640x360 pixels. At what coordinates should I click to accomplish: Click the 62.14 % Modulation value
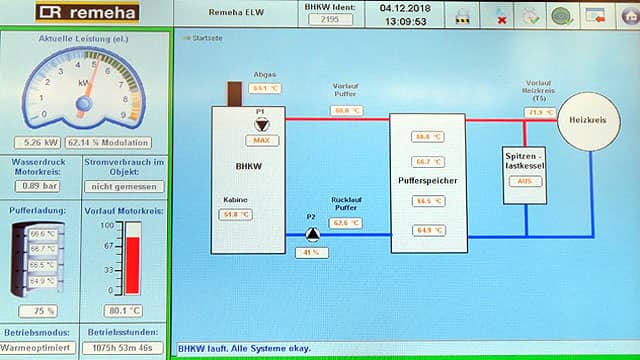pyautogui.click(x=108, y=143)
